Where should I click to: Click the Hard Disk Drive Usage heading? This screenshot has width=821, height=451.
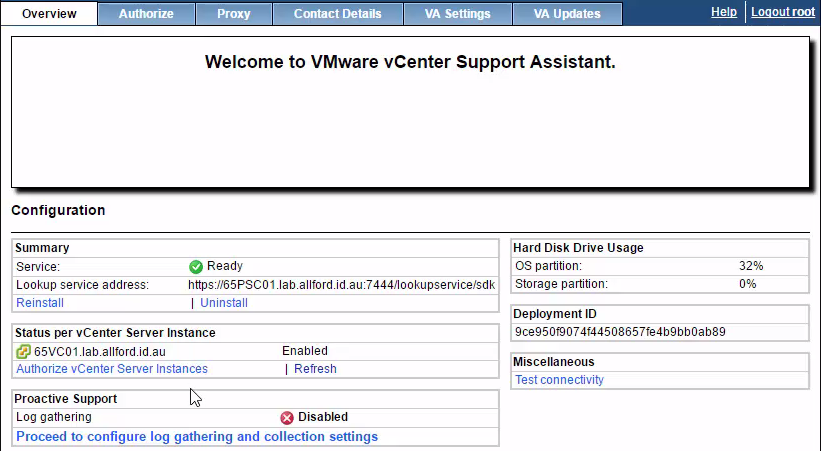pyautogui.click(x=578, y=248)
